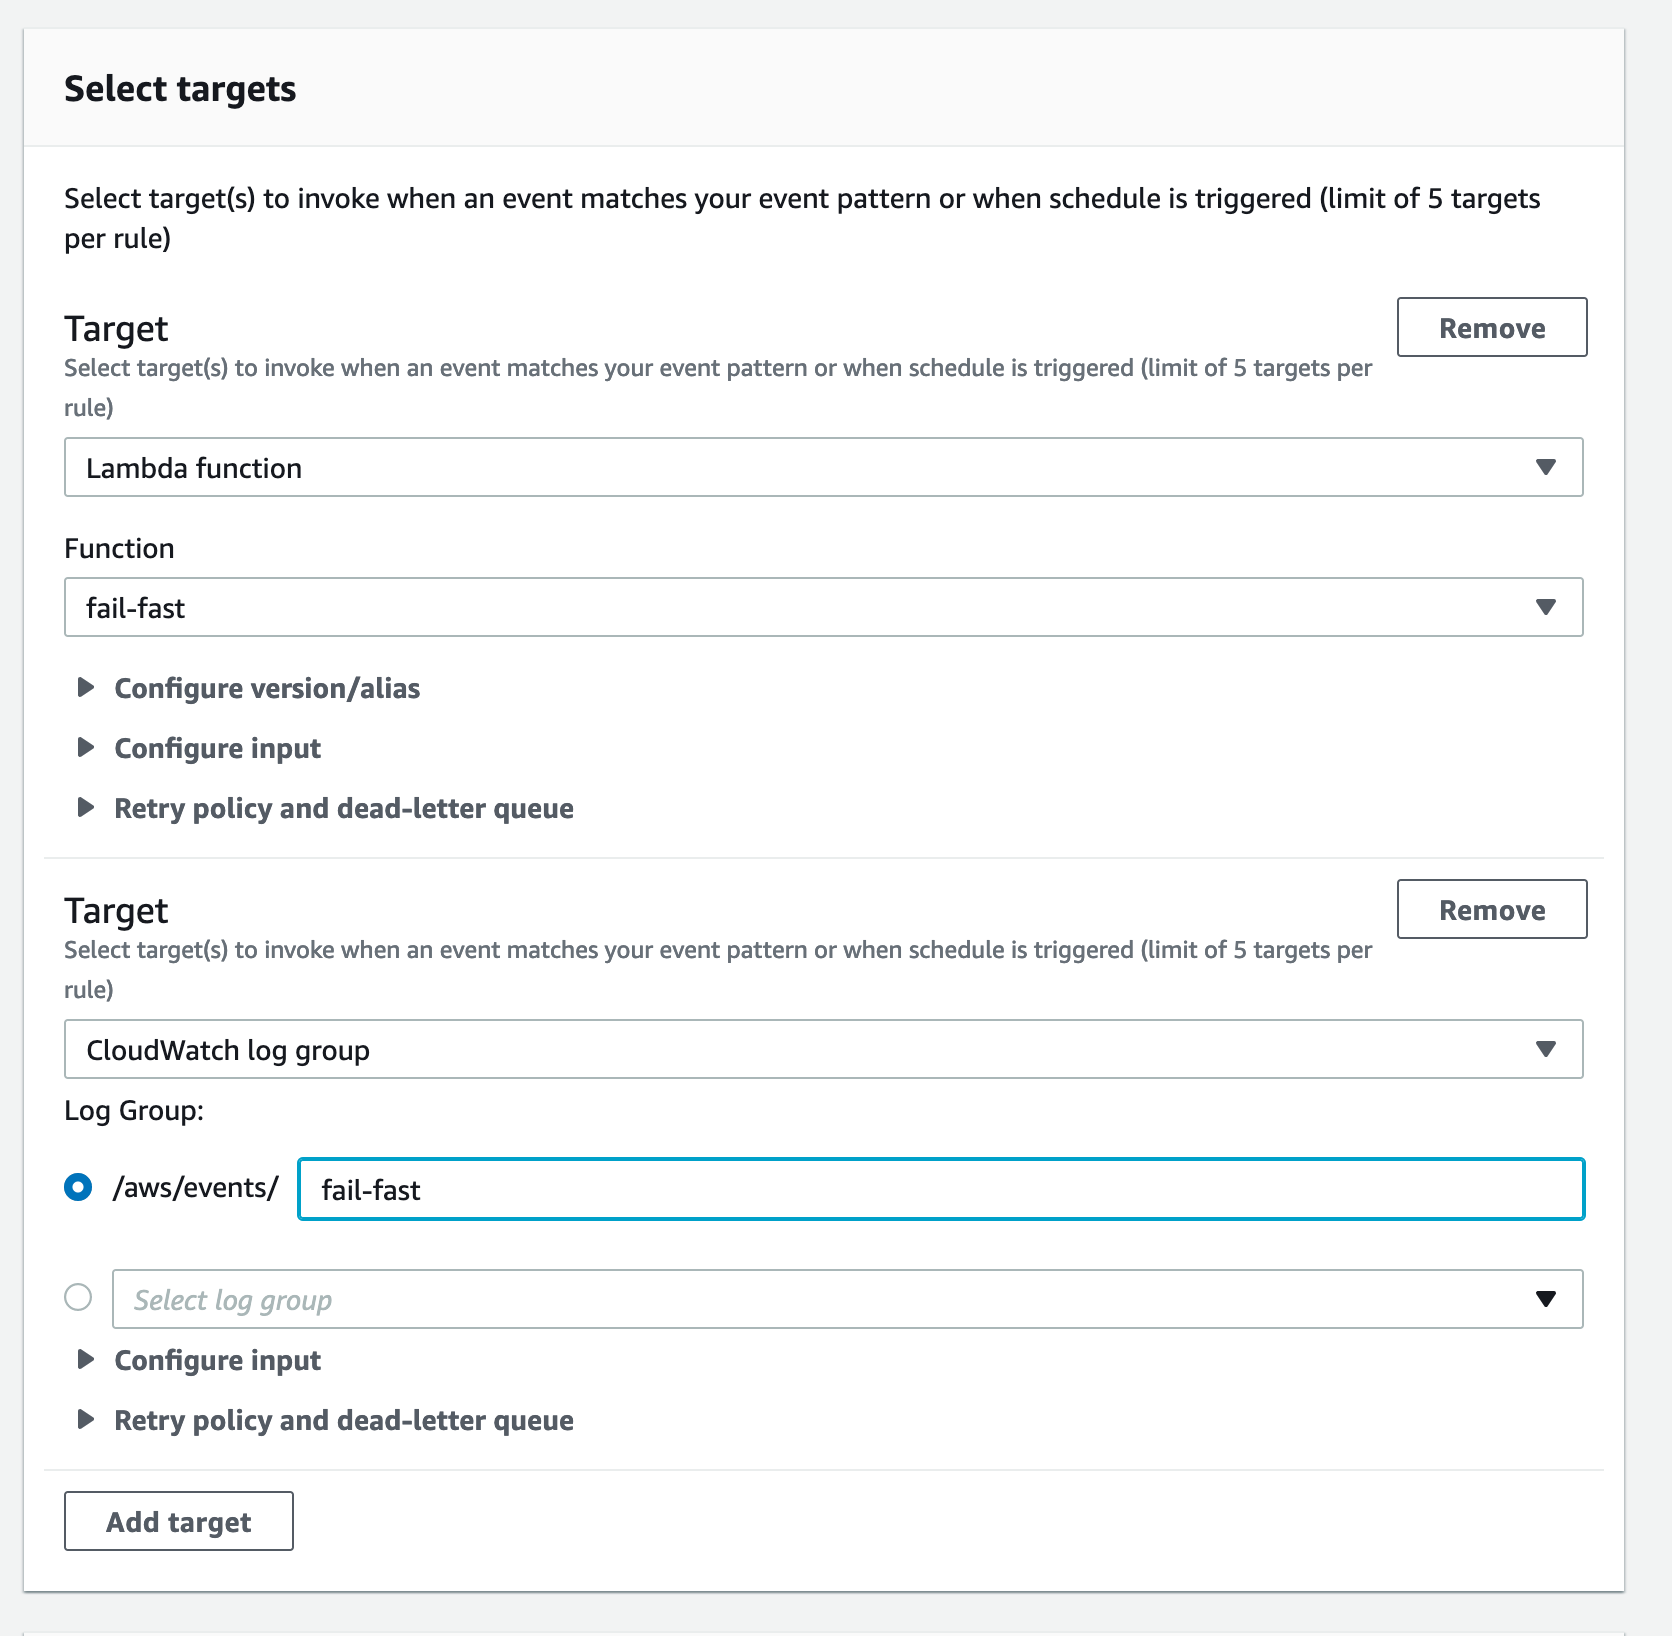Image resolution: width=1672 pixels, height=1636 pixels.
Task: Select the /aws/events/ radio button
Action: (78, 1187)
